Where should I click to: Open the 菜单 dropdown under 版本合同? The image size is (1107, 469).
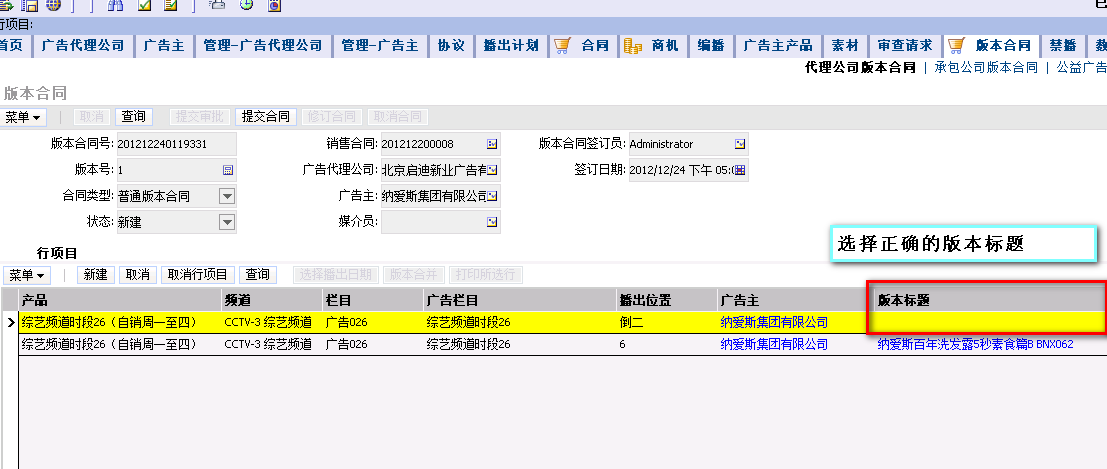(x=23, y=117)
